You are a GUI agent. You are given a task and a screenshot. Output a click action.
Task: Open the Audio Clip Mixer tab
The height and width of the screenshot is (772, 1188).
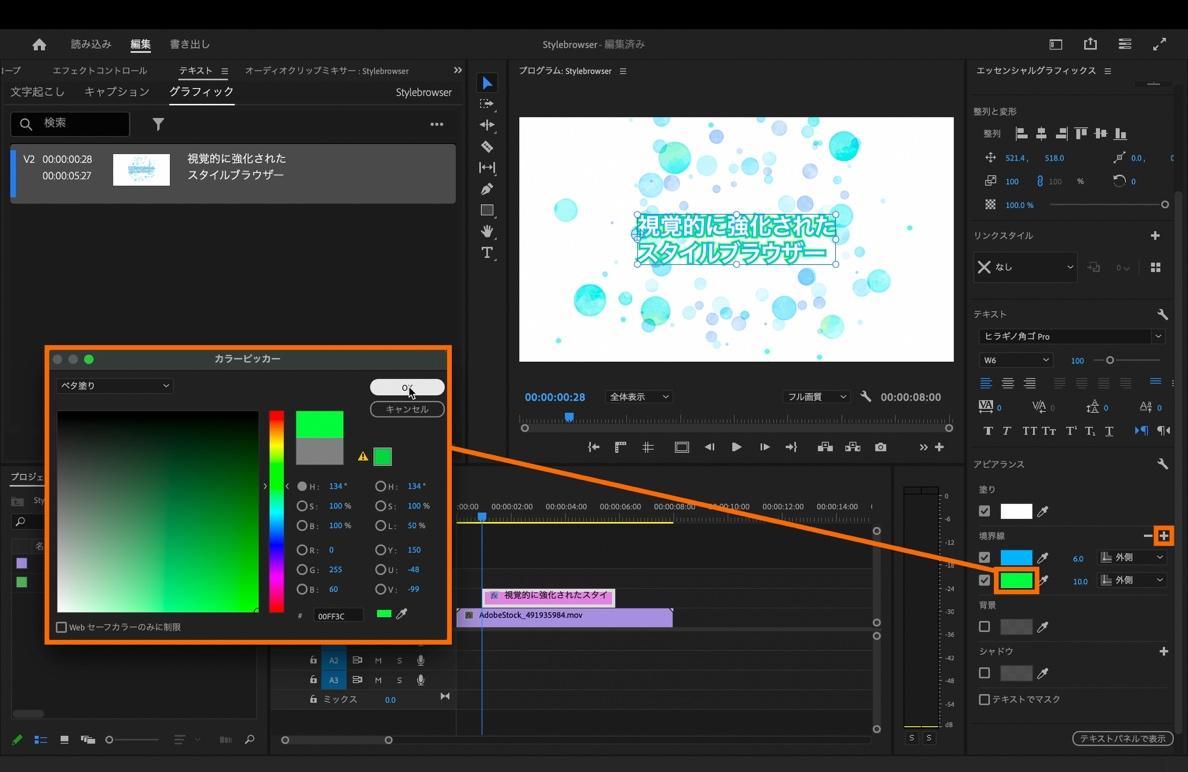(x=327, y=70)
